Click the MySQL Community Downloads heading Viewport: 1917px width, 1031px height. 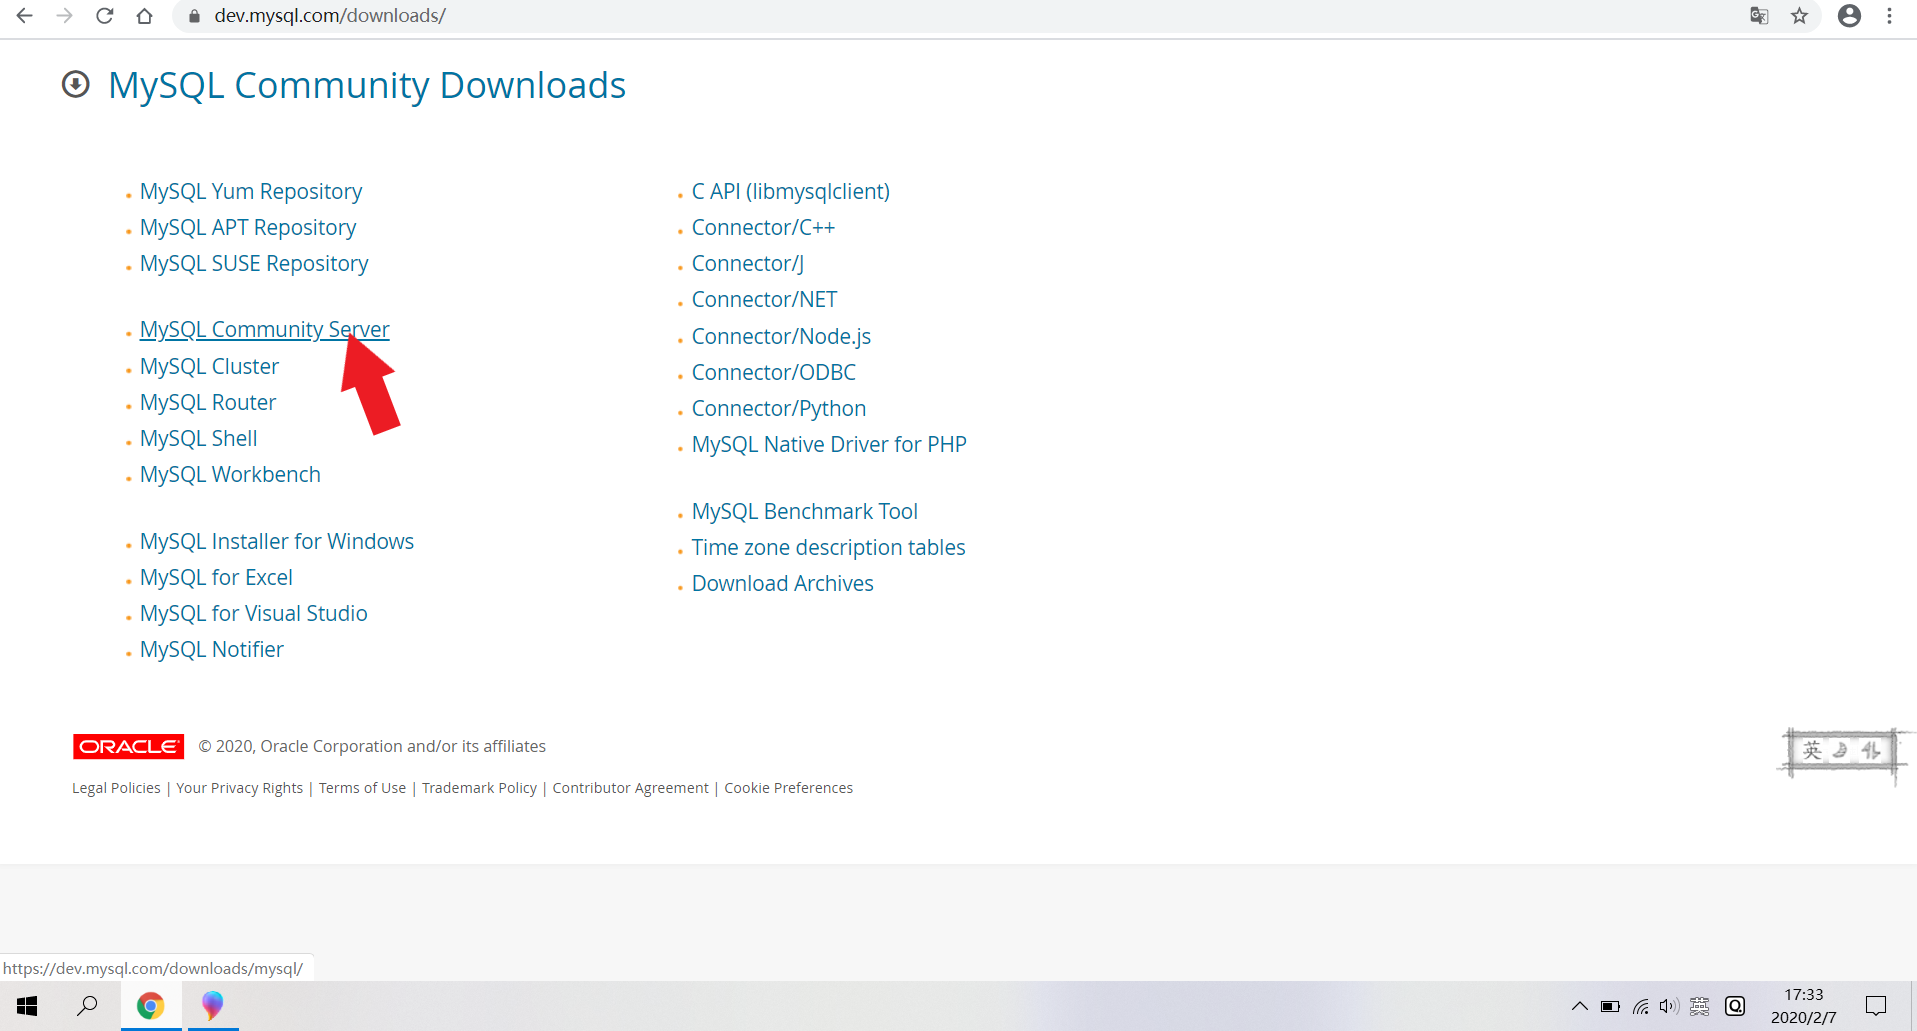tap(367, 85)
